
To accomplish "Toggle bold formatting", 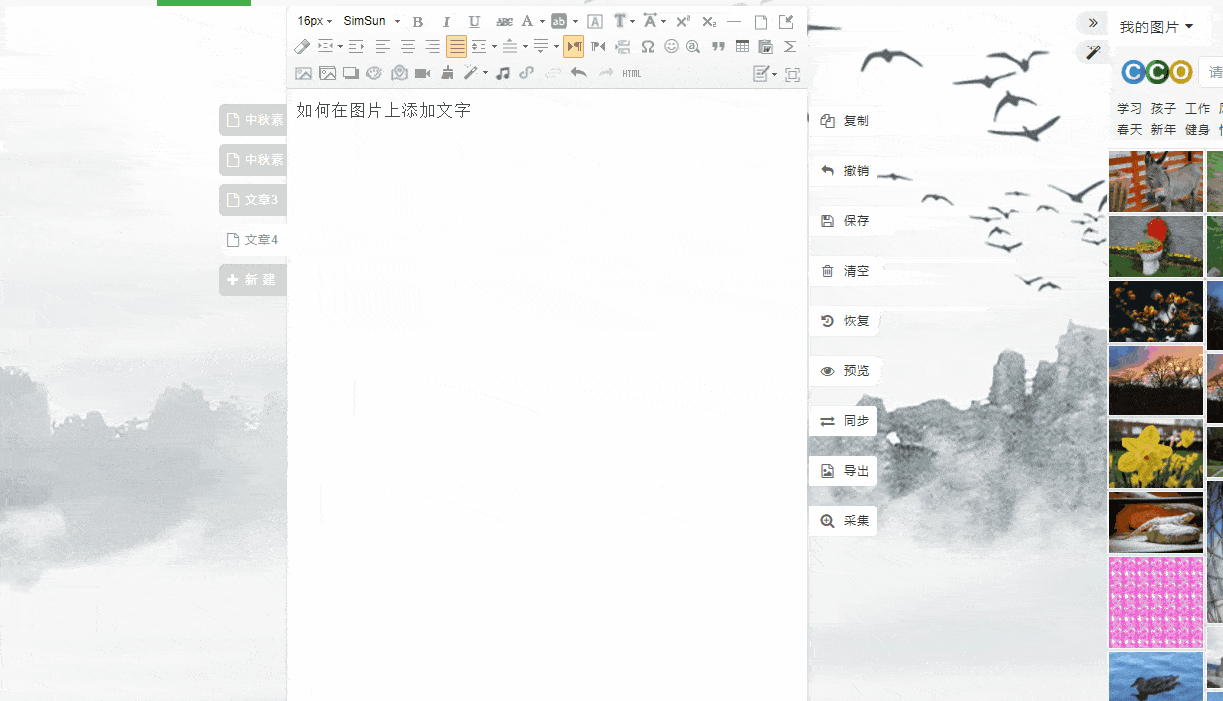I will click(418, 21).
